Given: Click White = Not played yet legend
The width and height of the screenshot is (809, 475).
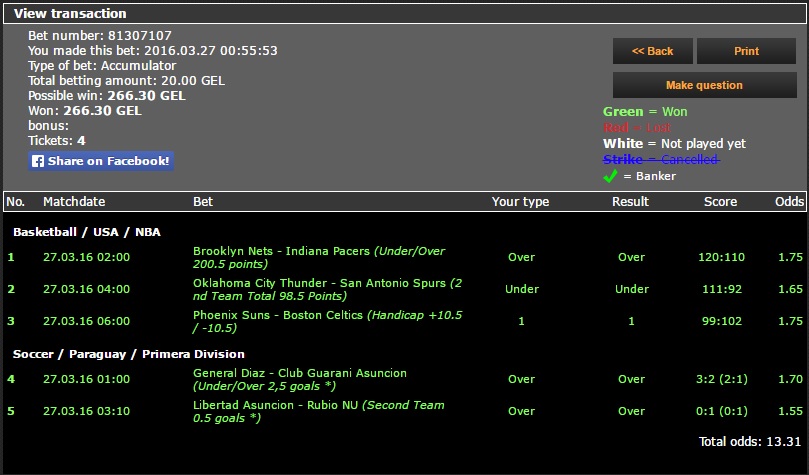Looking at the screenshot, I should point(674,143).
